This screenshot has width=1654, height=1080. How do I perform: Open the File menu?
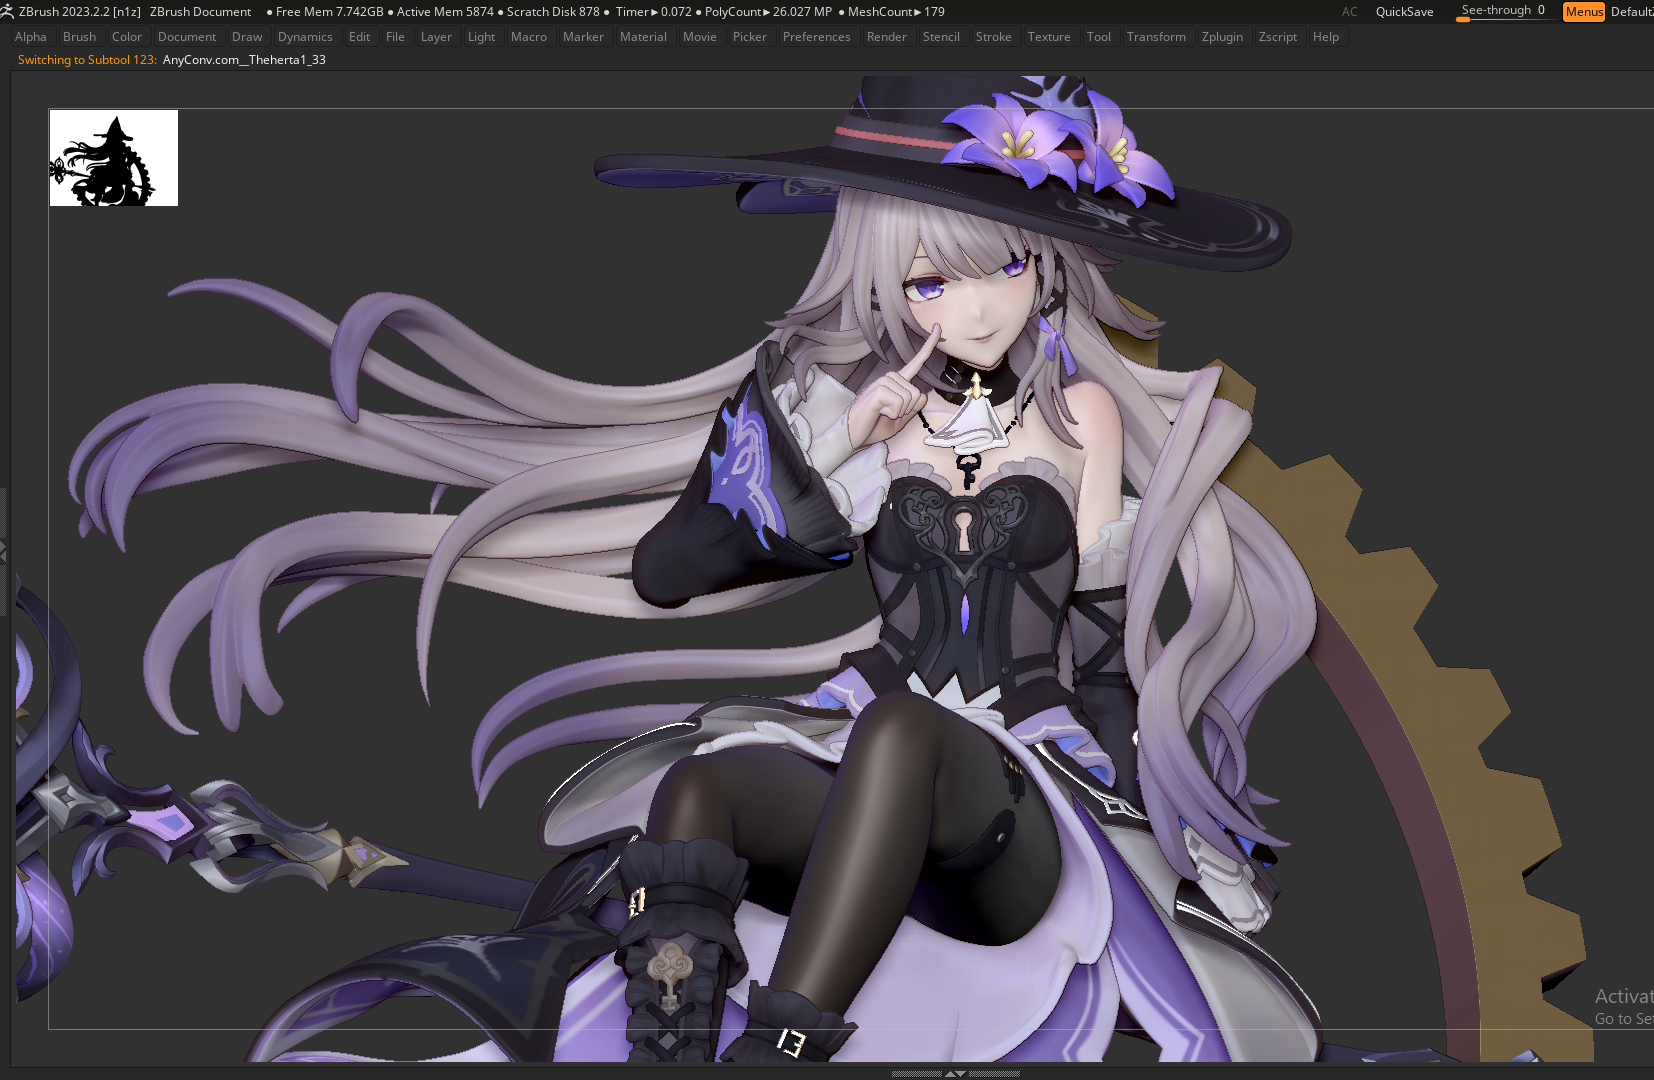[396, 37]
